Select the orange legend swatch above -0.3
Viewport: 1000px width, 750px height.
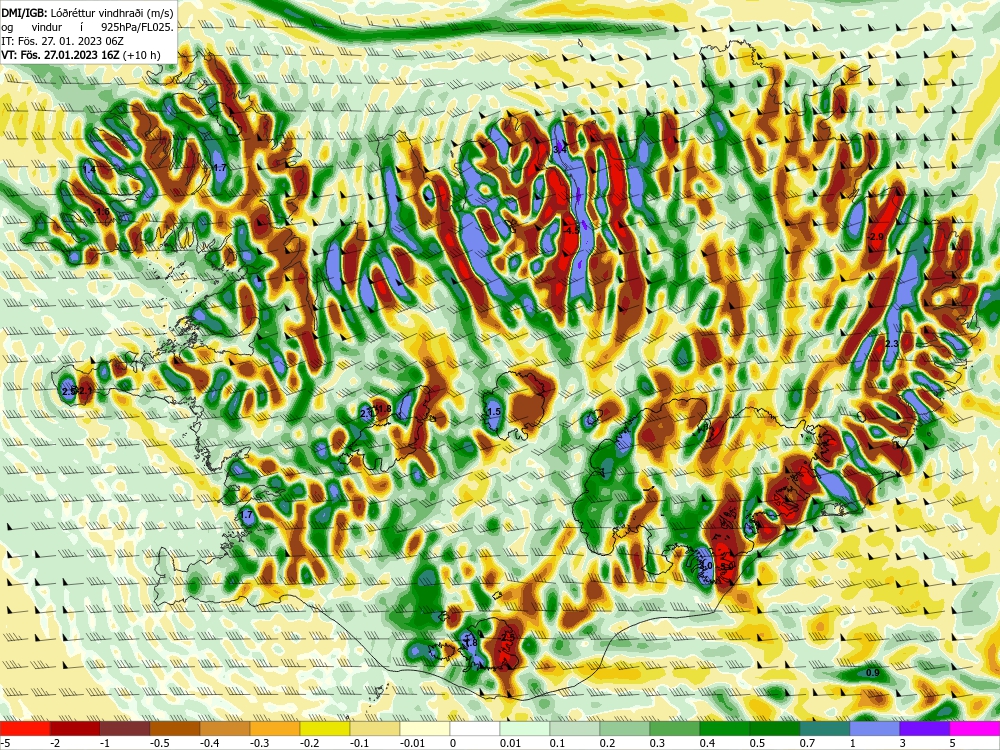tap(275, 728)
